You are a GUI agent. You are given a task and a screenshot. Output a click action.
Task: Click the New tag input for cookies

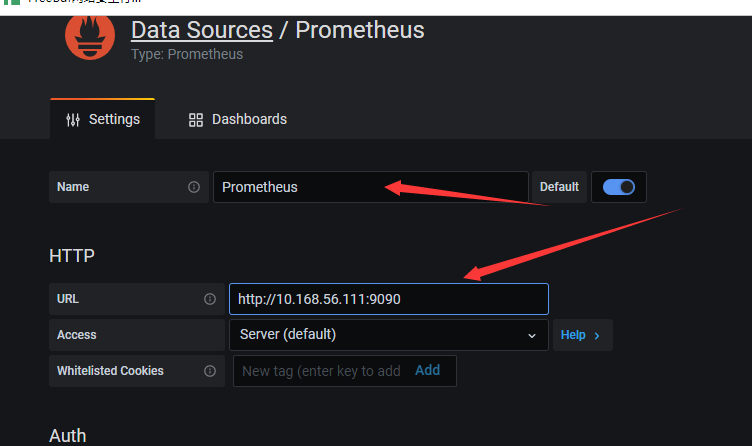321,371
